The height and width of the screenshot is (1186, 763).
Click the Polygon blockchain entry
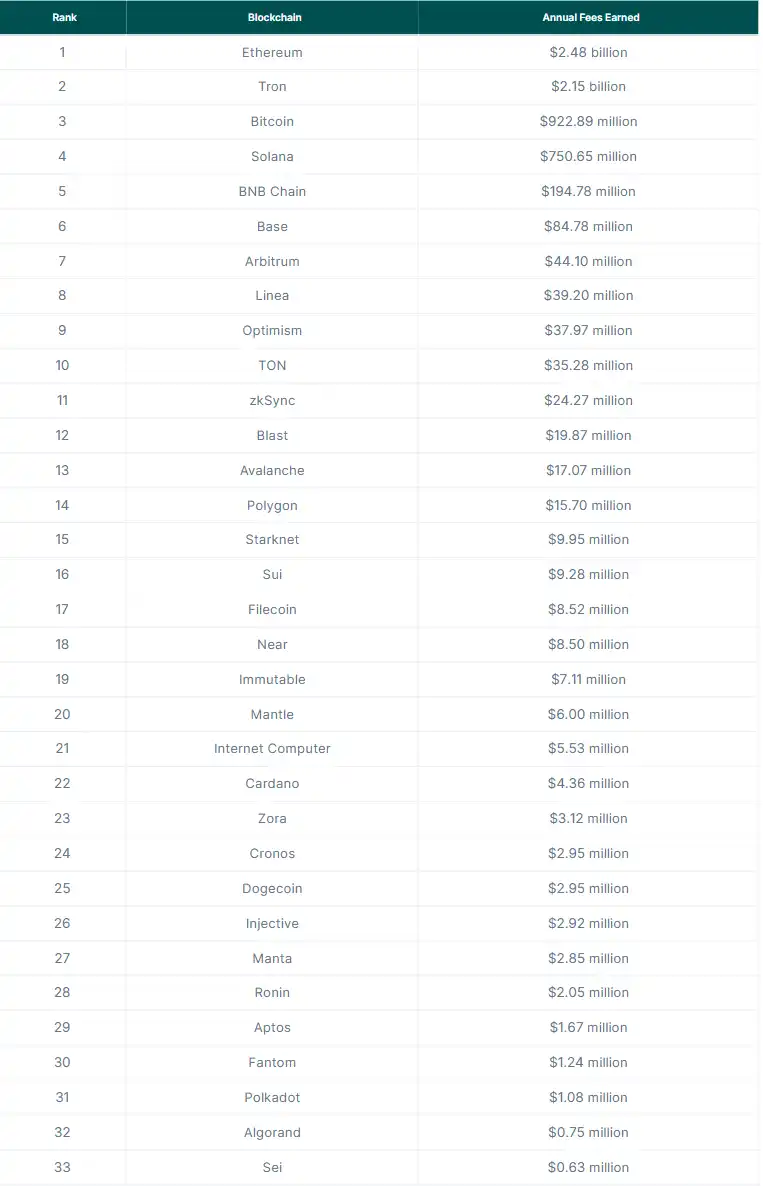click(272, 506)
